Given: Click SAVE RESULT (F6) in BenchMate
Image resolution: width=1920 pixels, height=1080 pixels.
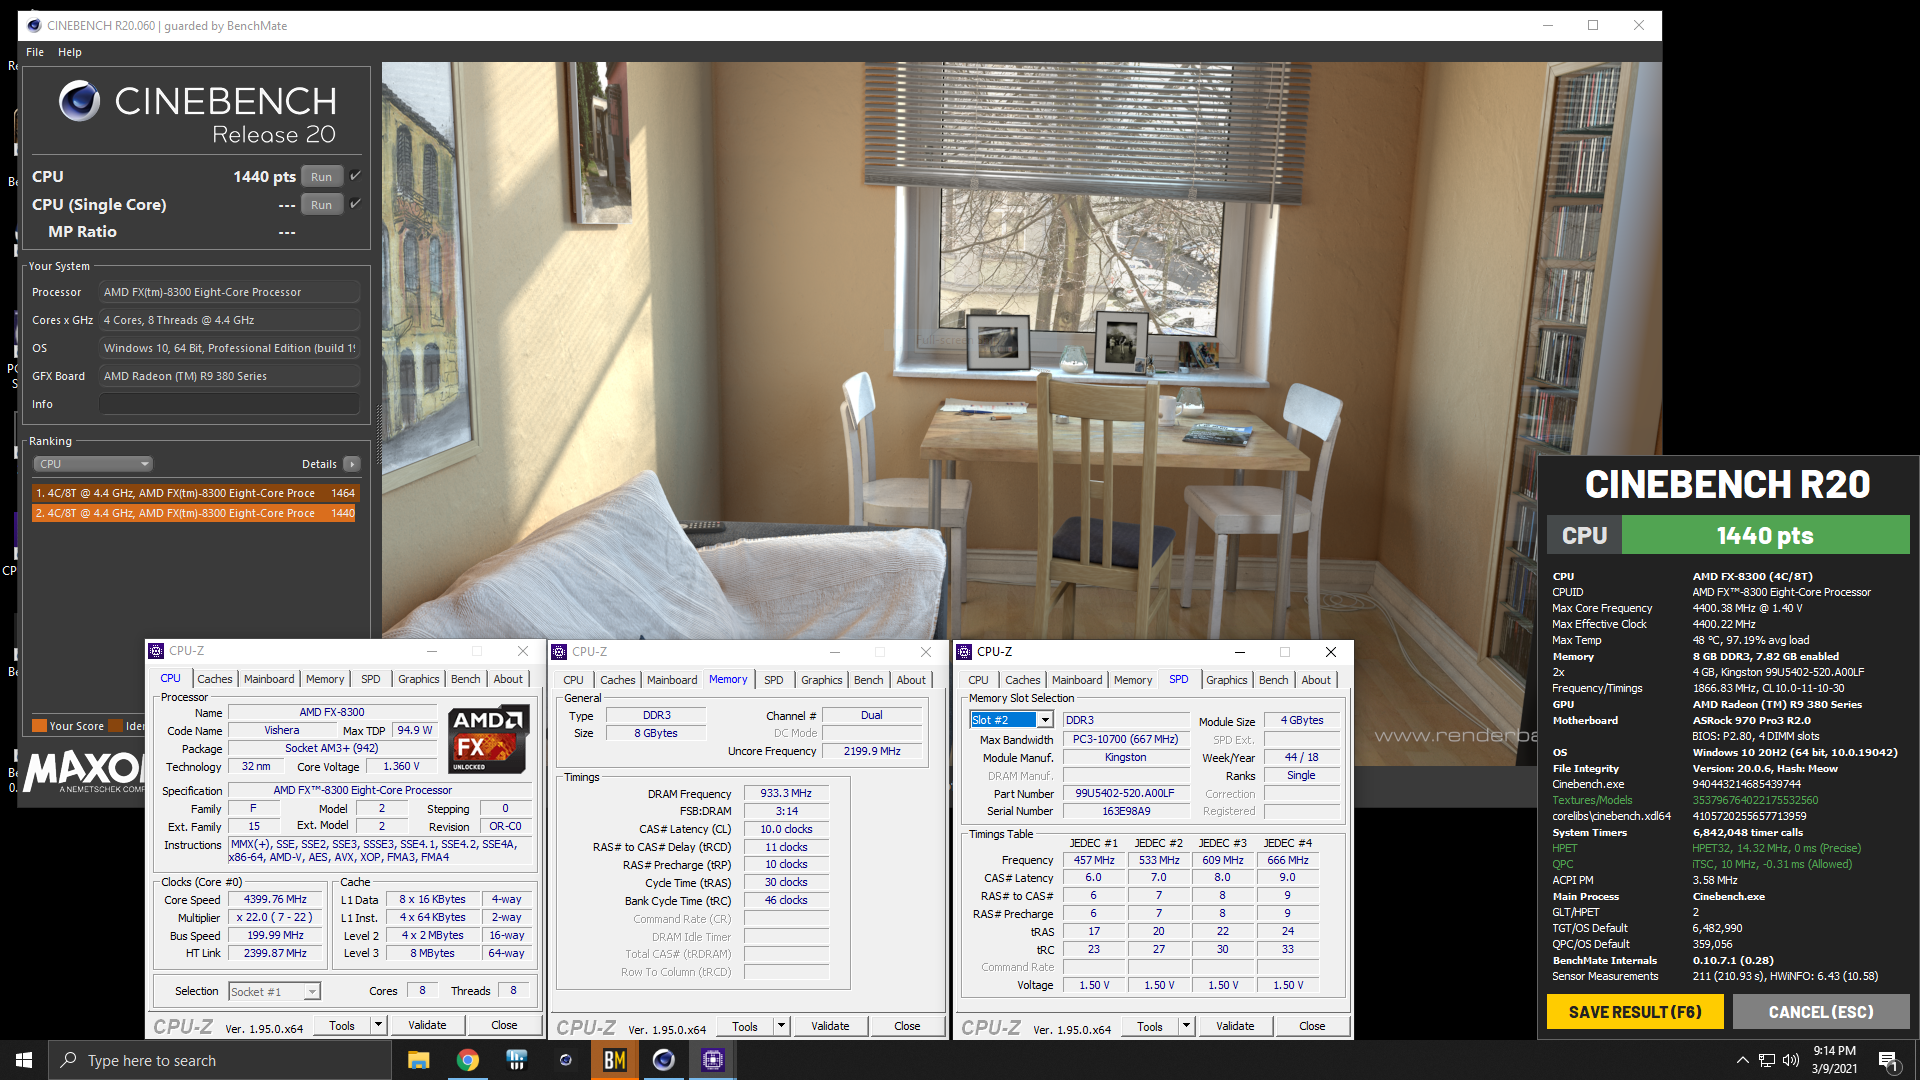Looking at the screenshot, I should tap(1635, 1012).
